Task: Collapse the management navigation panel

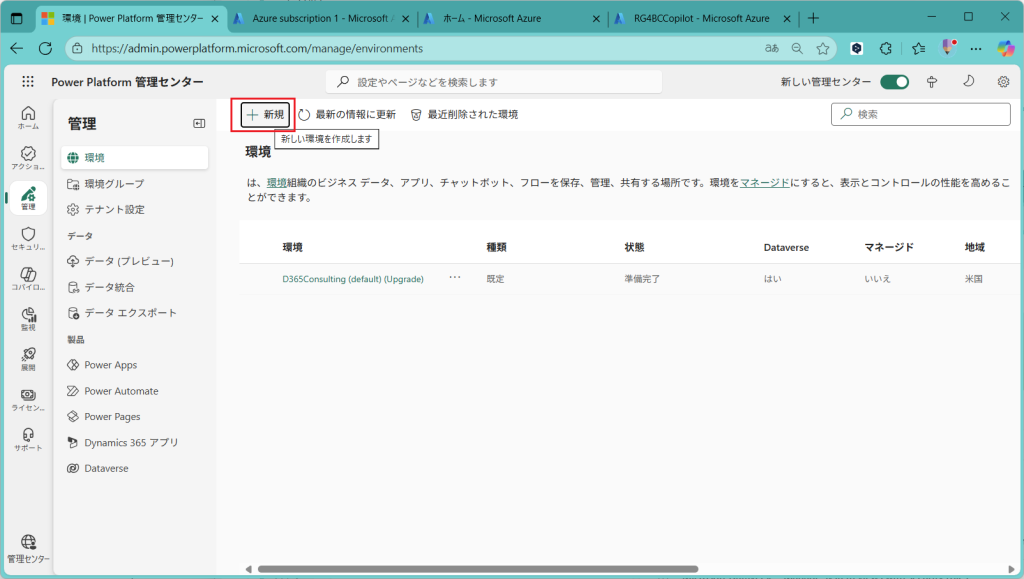Action: [x=199, y=123]
